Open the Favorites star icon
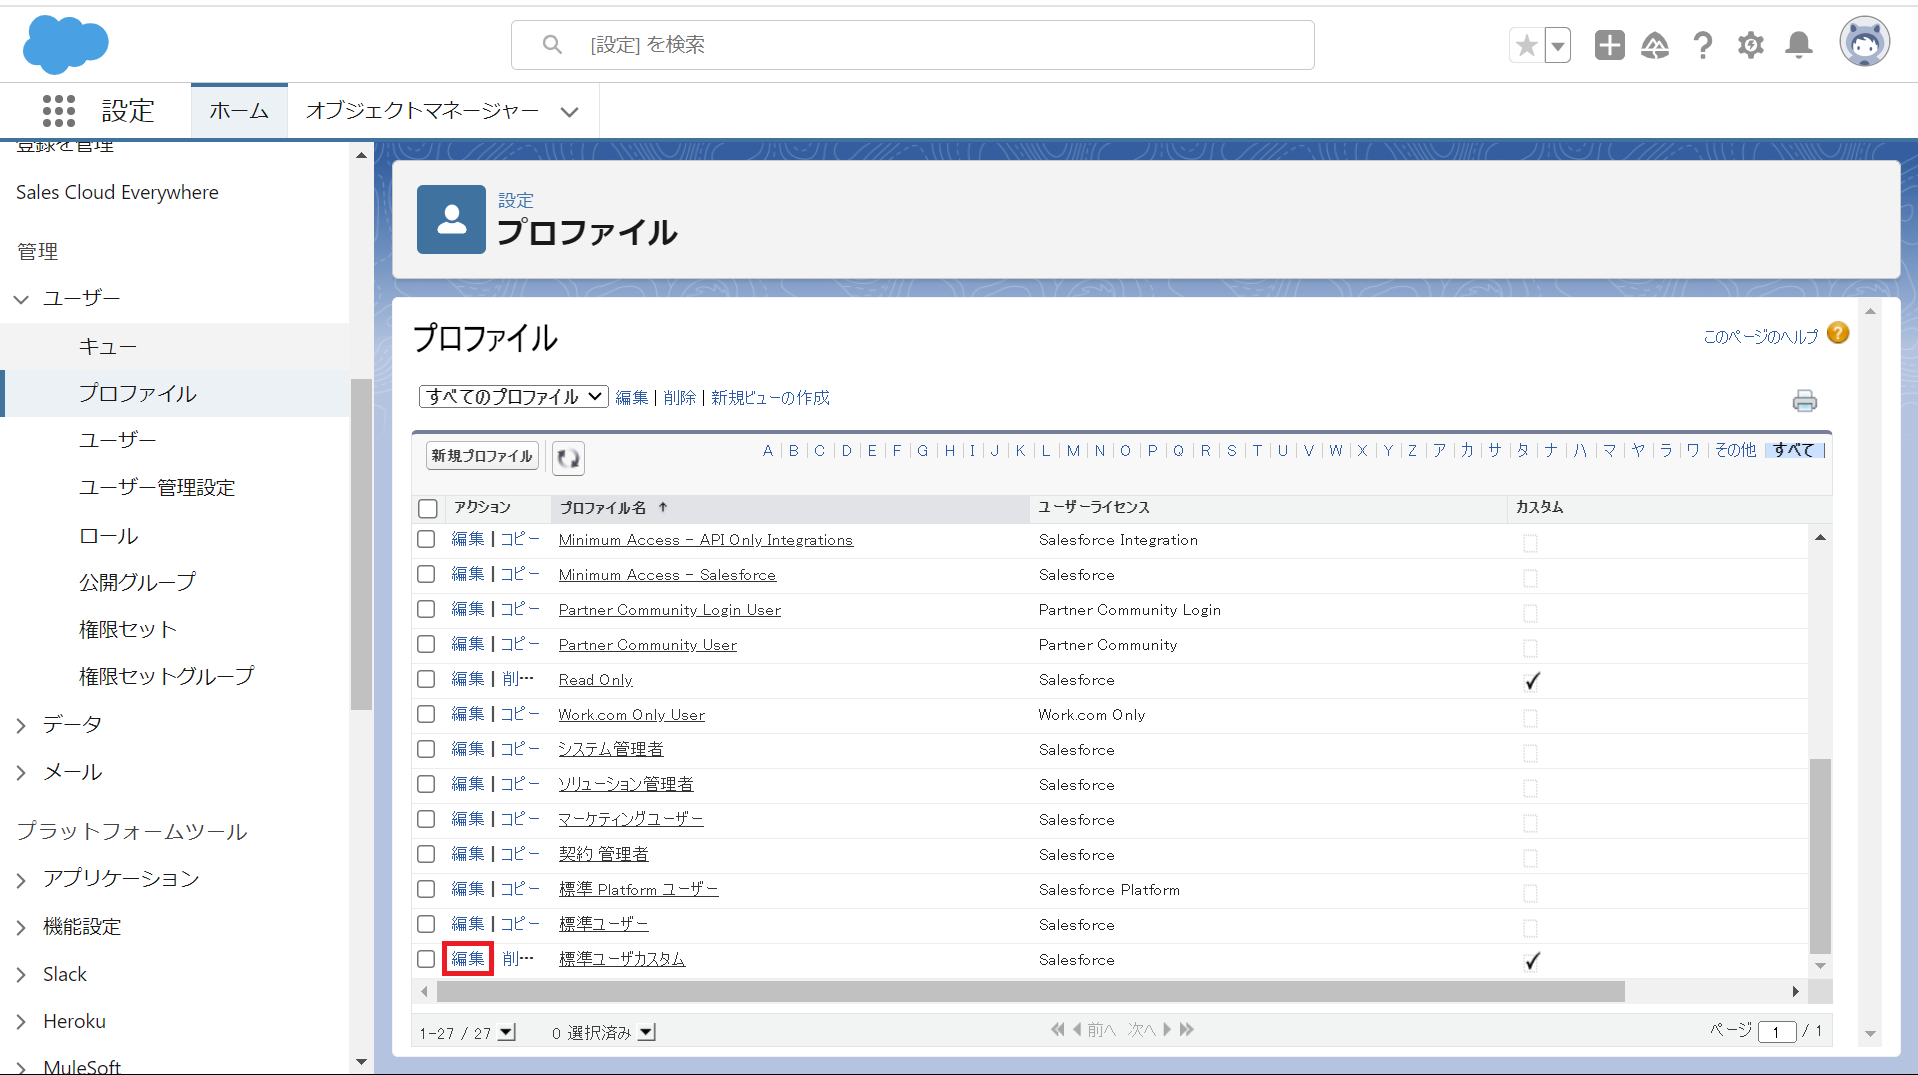1918x1075 pixels. point(1526,45)
